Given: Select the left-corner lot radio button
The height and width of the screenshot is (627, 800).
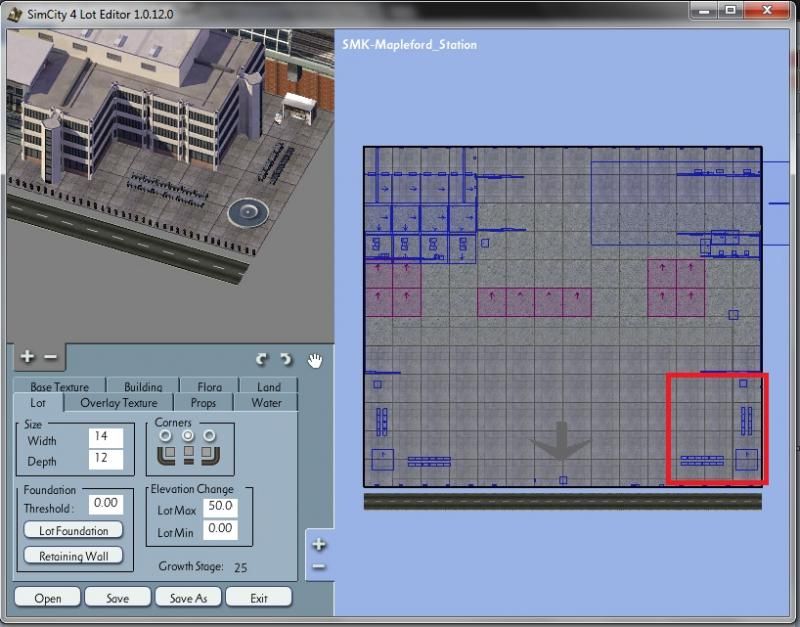Looking at the screenshot, I should pos(166,436).
